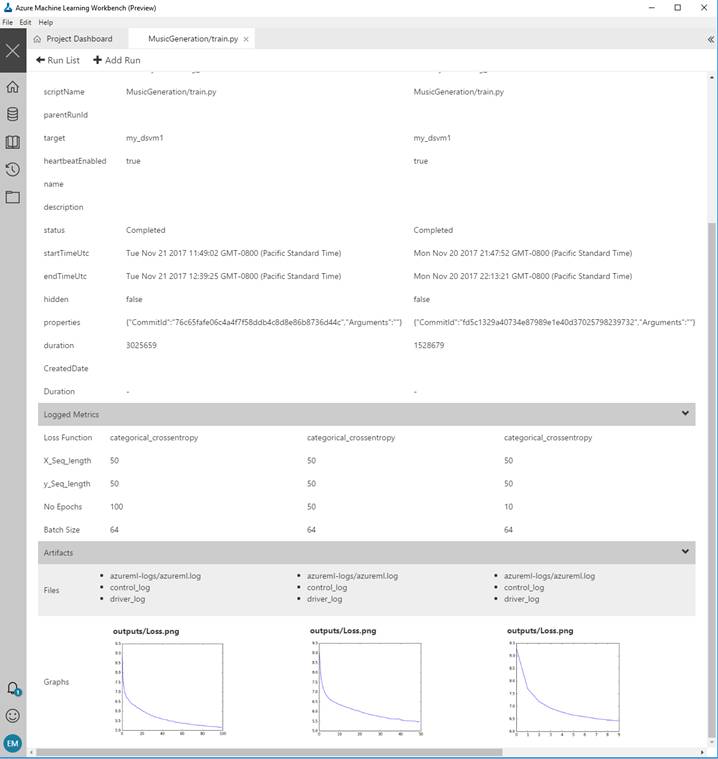Open first run's azureml-logs/azureml.log file
Viewport: 718px width, 759px height.
[155, 576]
